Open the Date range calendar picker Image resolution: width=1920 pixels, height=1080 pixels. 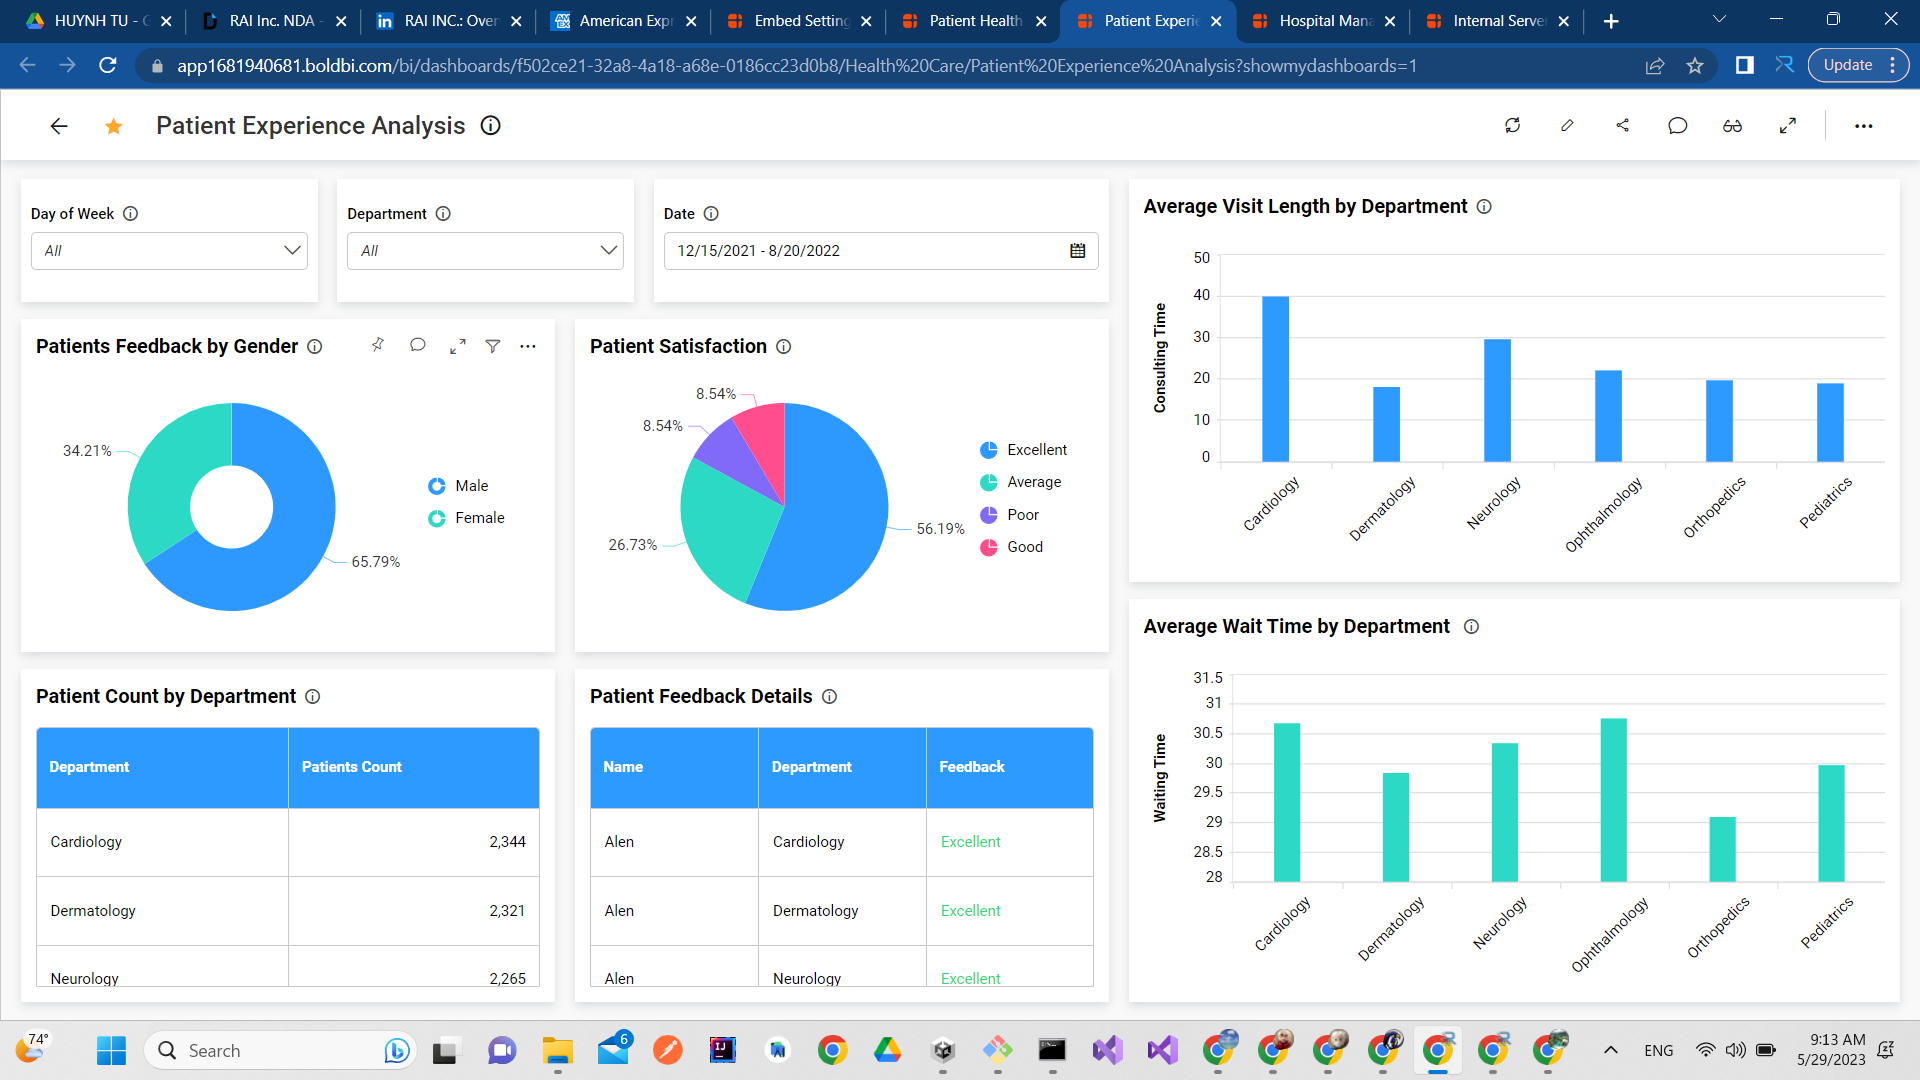pyautogui.click(x=1077, y=251)
